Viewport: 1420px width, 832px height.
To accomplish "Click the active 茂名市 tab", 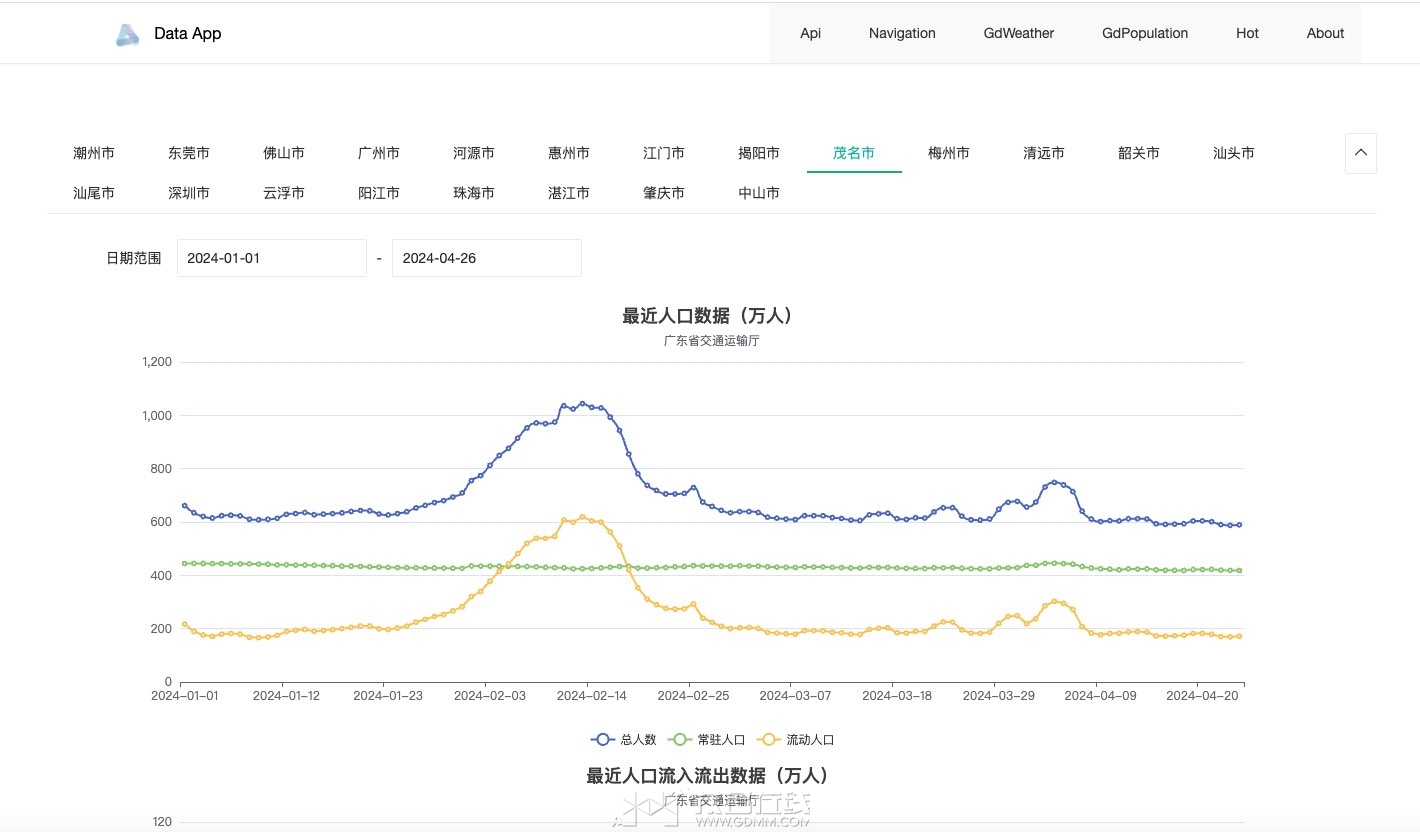I will pyautogui.click(x=854, y=153).
